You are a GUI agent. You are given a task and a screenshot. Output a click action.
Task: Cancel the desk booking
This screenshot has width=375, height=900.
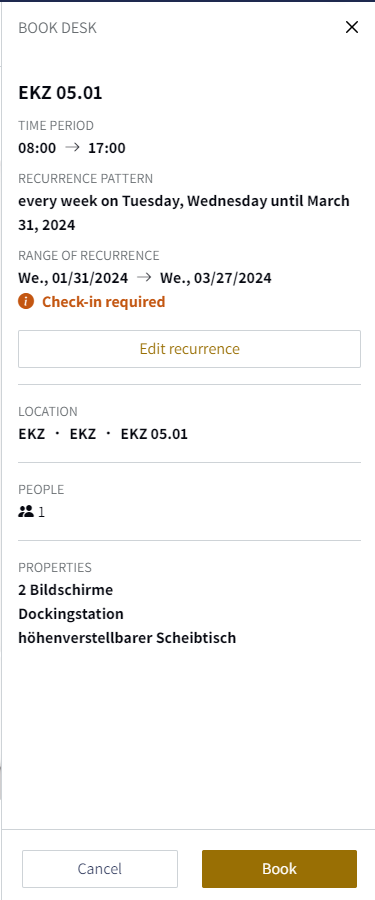pyautogui.click(x=100, y=868)
